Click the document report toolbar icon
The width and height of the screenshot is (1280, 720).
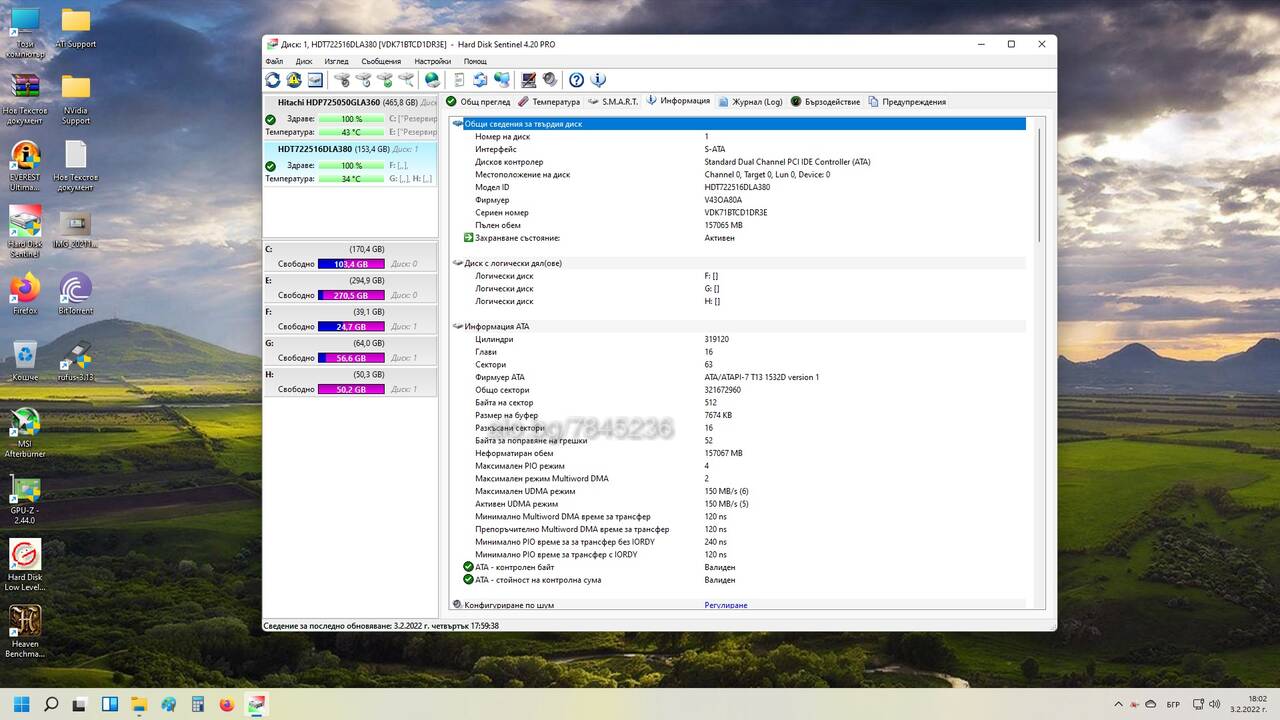pos(459,80)
